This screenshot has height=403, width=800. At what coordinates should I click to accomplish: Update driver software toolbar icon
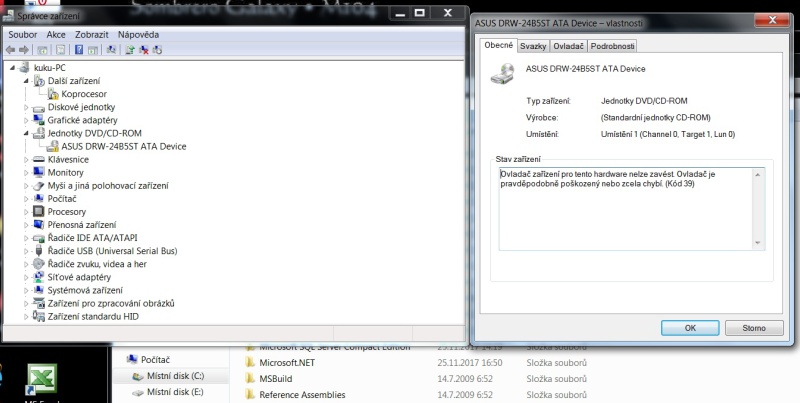point(130,49)
